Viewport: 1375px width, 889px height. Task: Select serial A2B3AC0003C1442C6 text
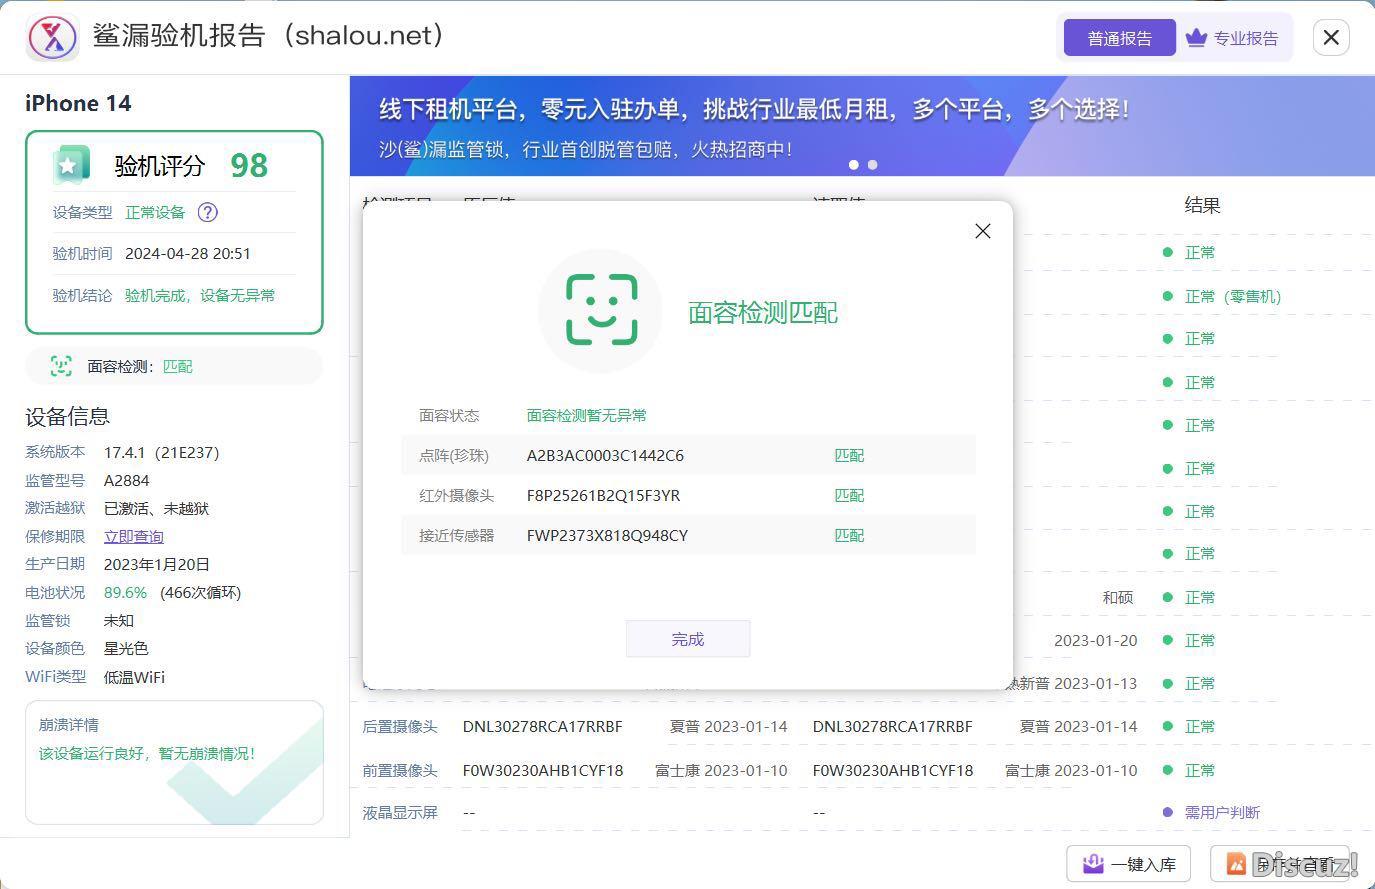tap(605, 455)
